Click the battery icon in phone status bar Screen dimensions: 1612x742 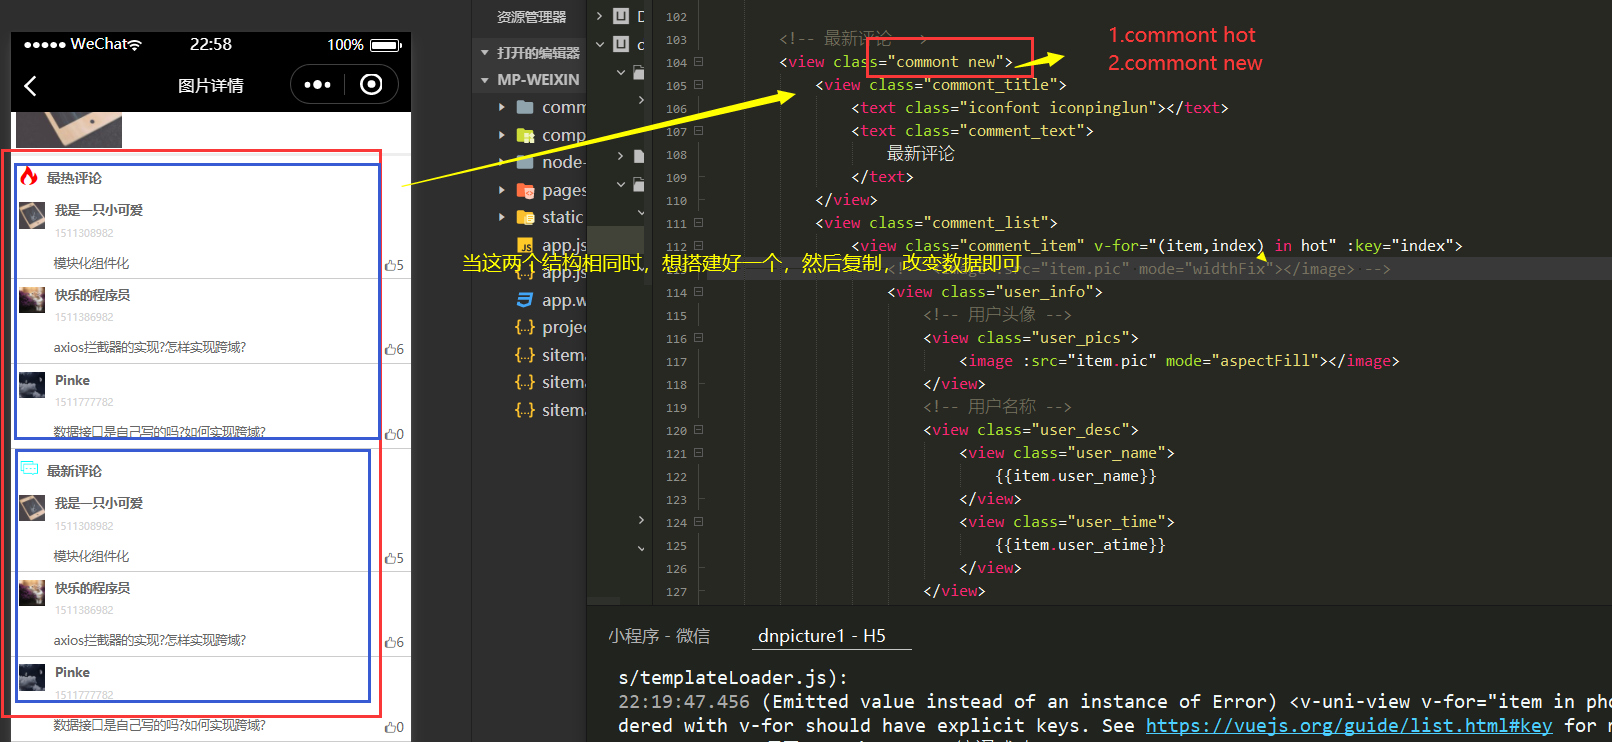click(386, 45)
